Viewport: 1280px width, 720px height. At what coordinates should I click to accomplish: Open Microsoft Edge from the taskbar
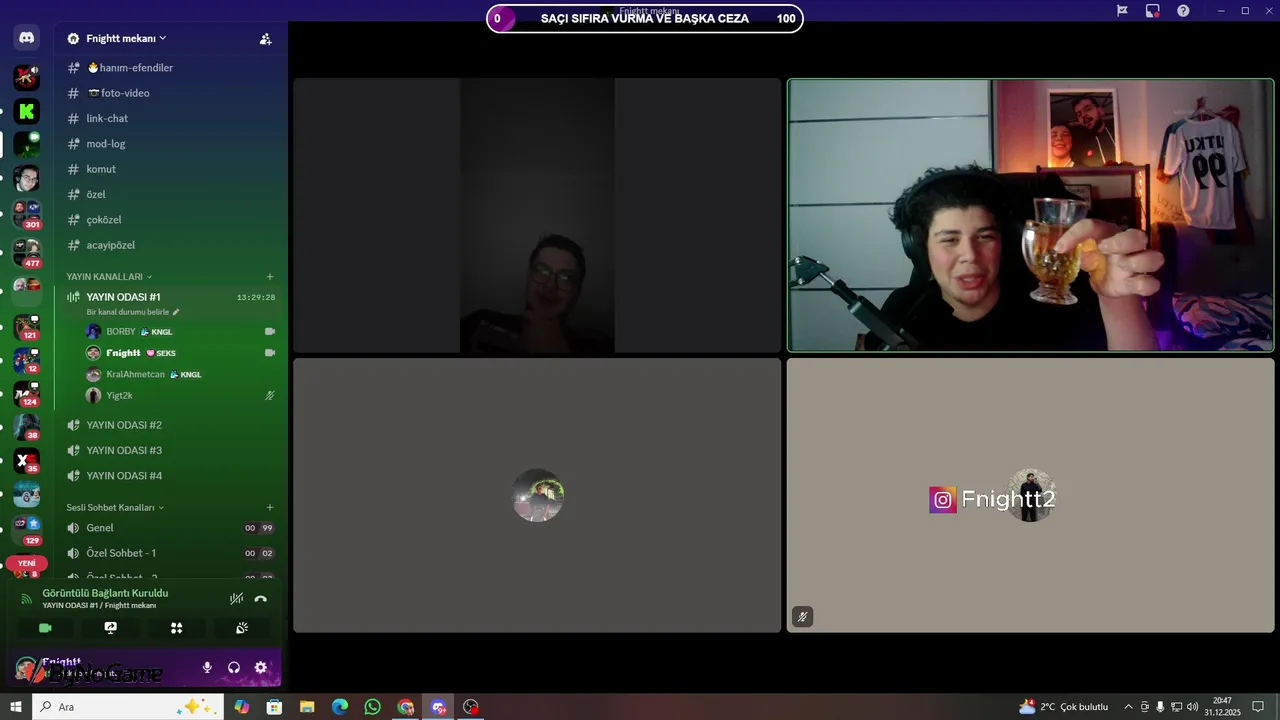point(340,707)
